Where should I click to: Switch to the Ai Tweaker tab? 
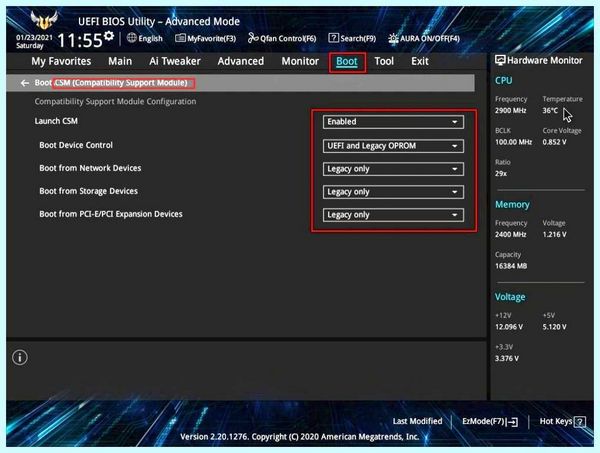(175, 61)
